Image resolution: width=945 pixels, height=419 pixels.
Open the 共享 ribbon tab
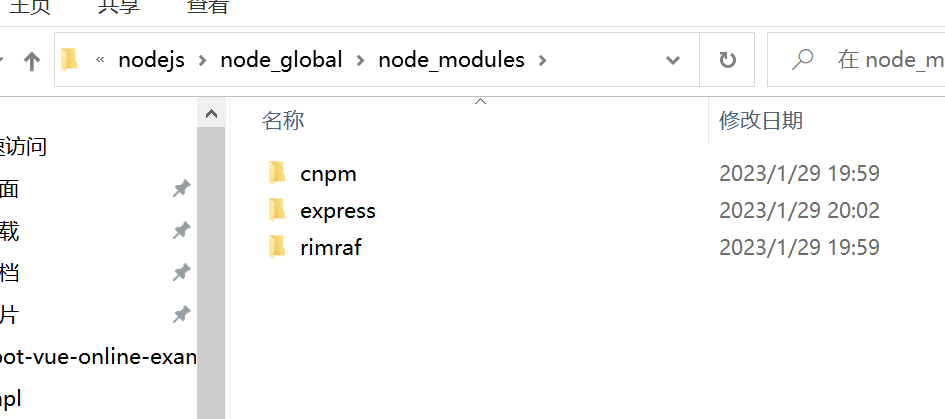[x=119, y=7]
